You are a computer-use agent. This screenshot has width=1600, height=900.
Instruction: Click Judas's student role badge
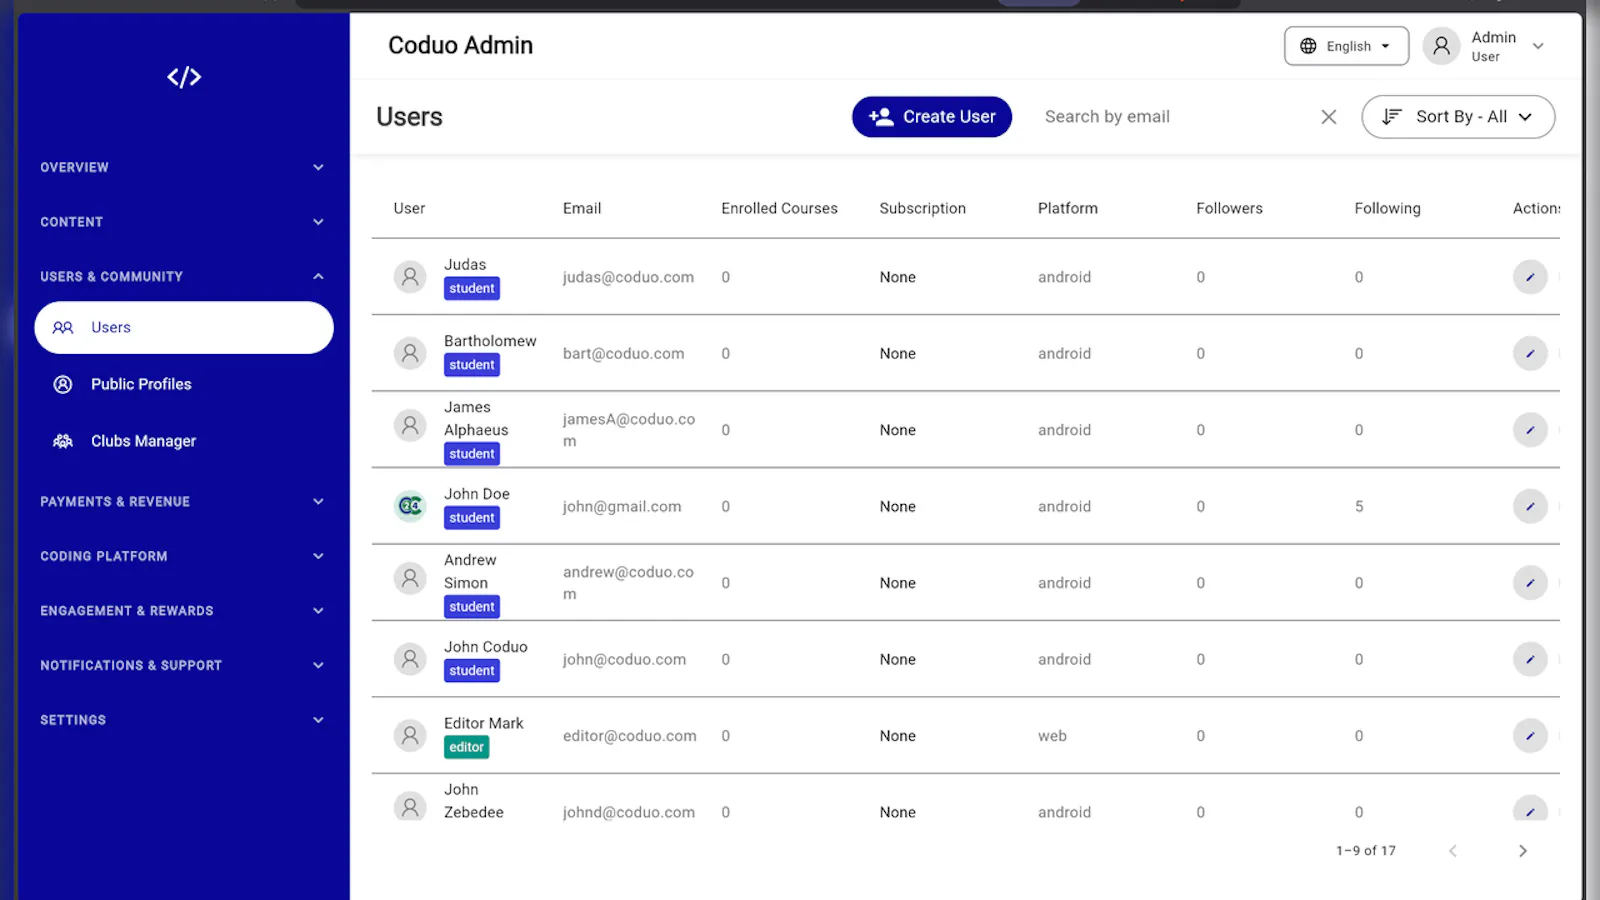coord(472,288)
